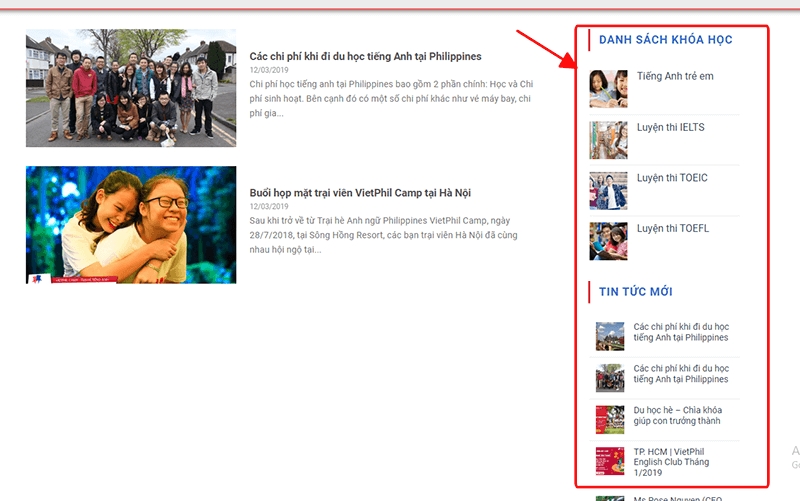Screen dimensions: 800x501
Task: Open the Tiếng Anh trẻ em course thumbnail
Action: [x=608, y=89]
